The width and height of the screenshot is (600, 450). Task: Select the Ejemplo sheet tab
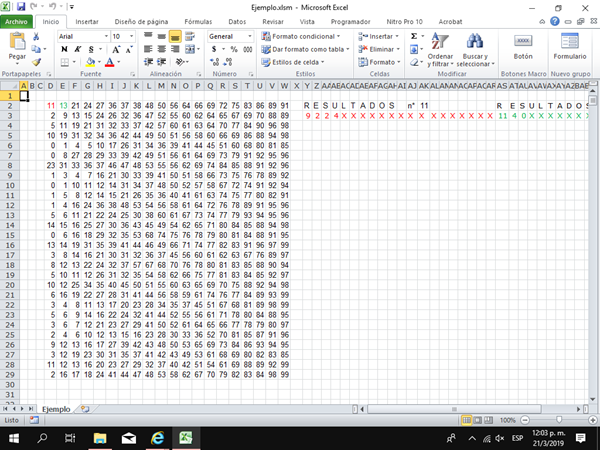click(56, 409)
